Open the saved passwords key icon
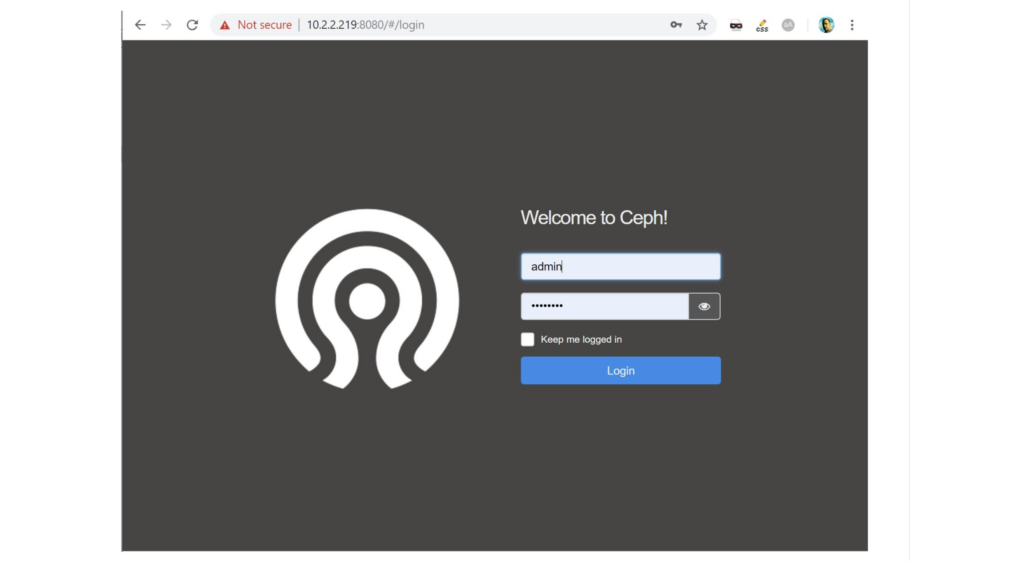Viewport: 1024px width, 561px height. click(676, 25)
